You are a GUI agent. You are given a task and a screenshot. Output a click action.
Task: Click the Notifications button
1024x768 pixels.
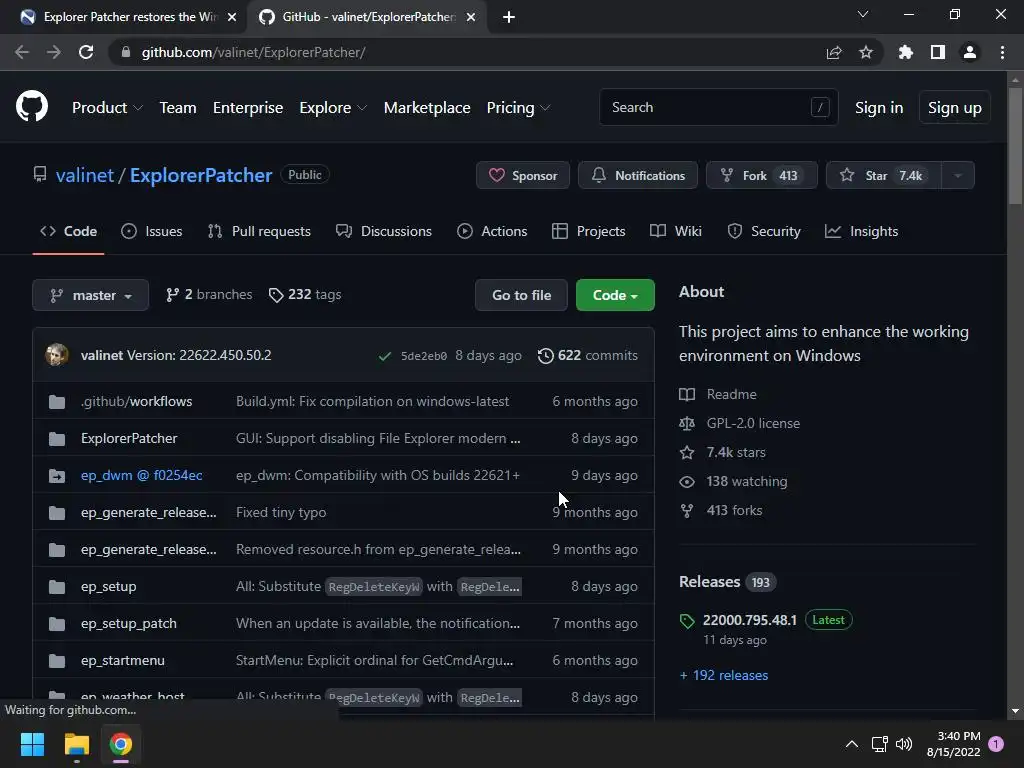point(638,175)
